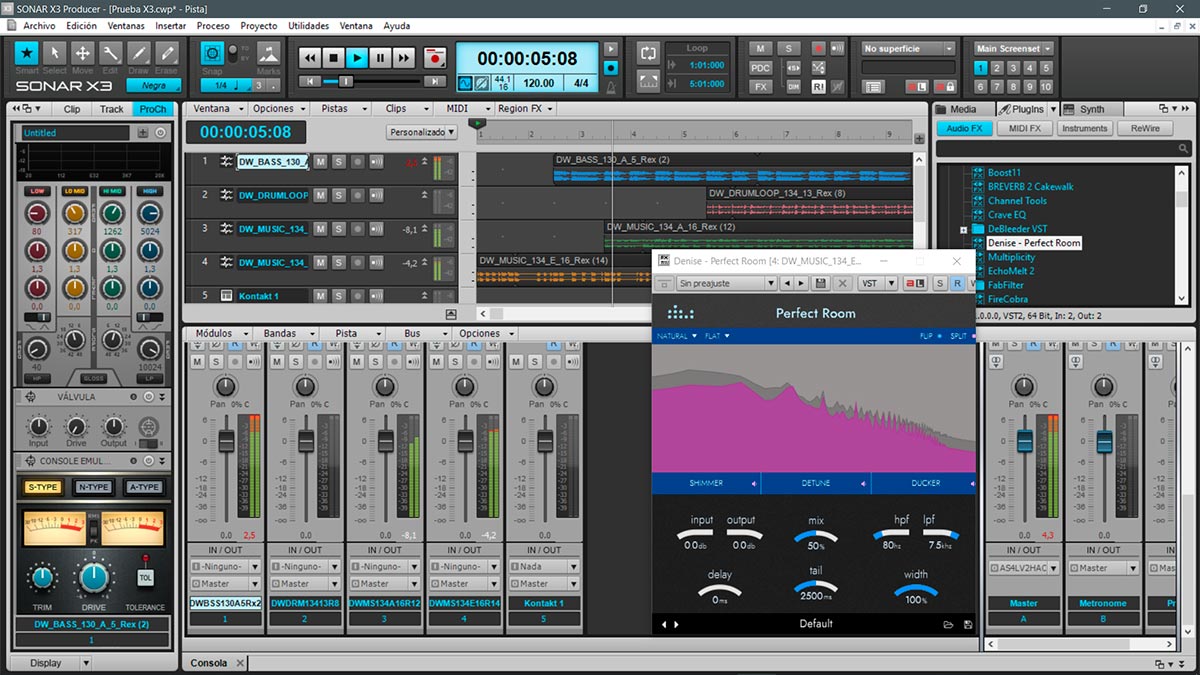Open the NATURAL mode dropdown in Perfect Room
Viewport: 1200px width, 675px height.
tap(676, 336)
